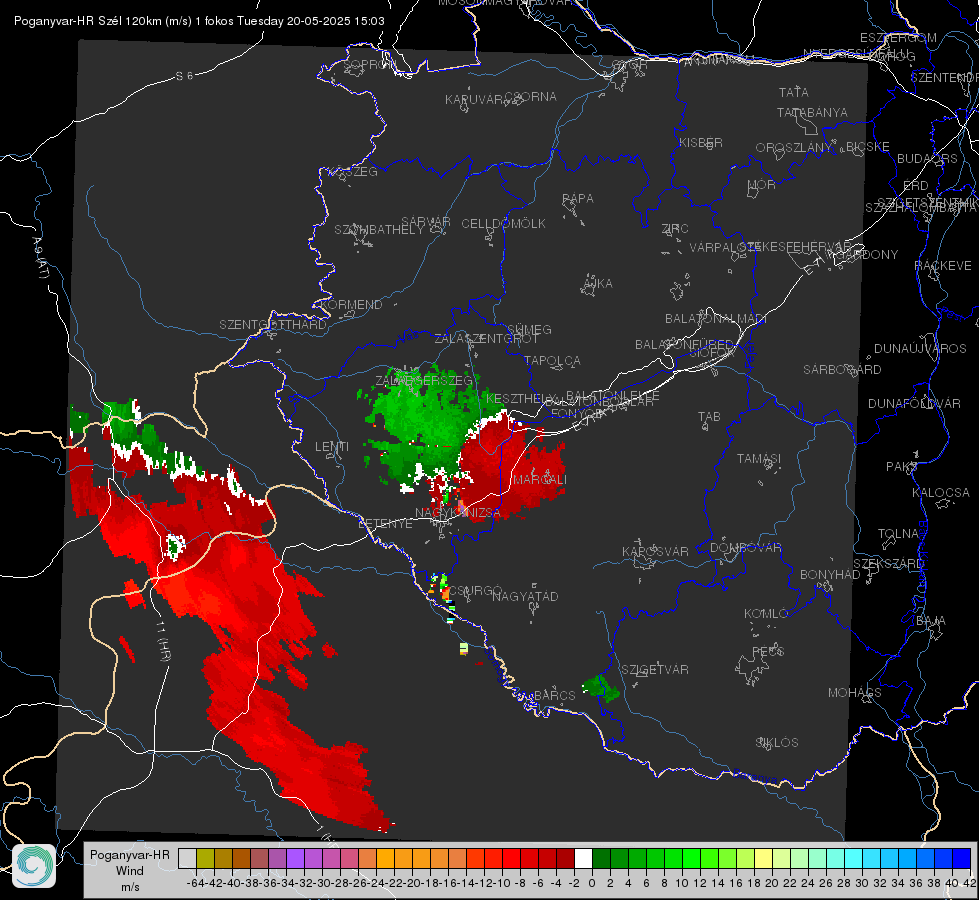Image resolution: width=979 pixels, height=900 pixels.
Task: Click the TAB town label
Action: coord(709,417)
